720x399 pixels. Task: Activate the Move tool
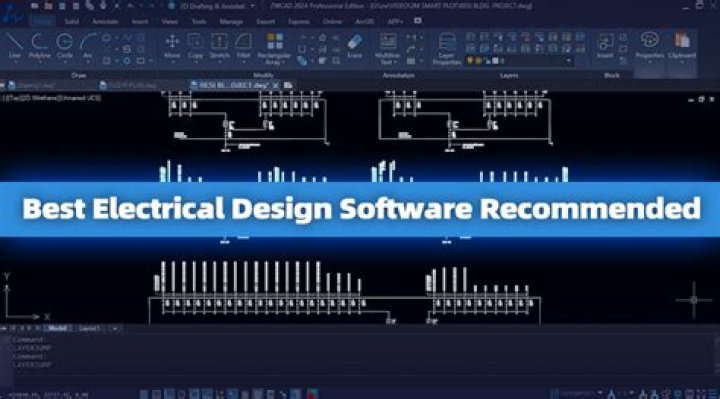(x=172, y=46)
